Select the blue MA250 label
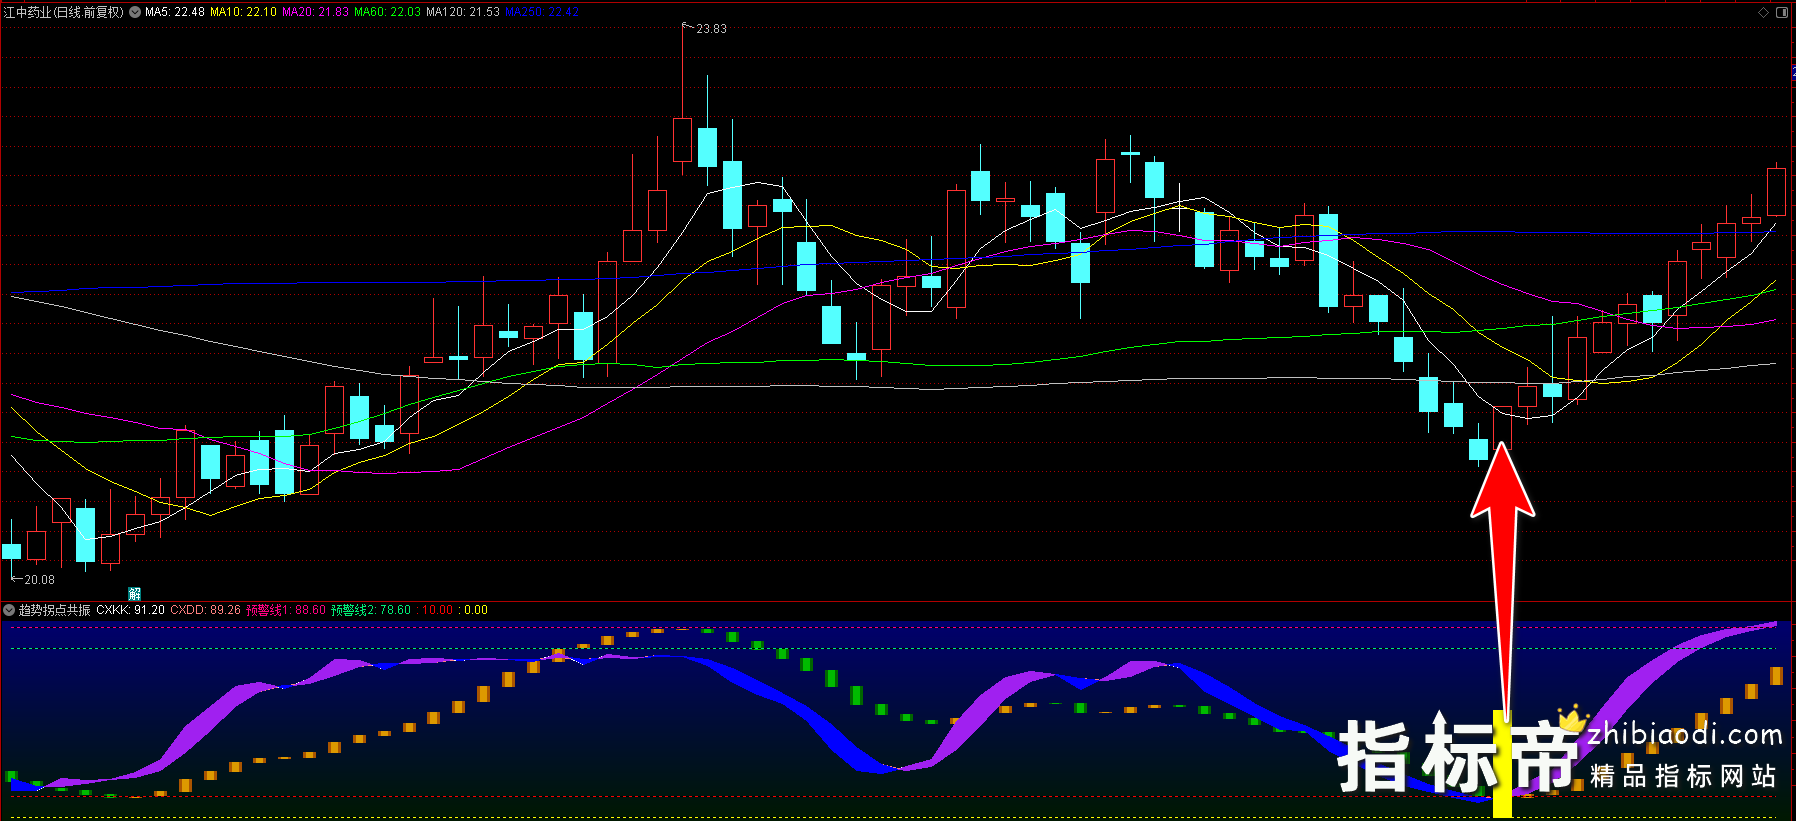This screenshot has width=1796, height=821. pos(541,12)
